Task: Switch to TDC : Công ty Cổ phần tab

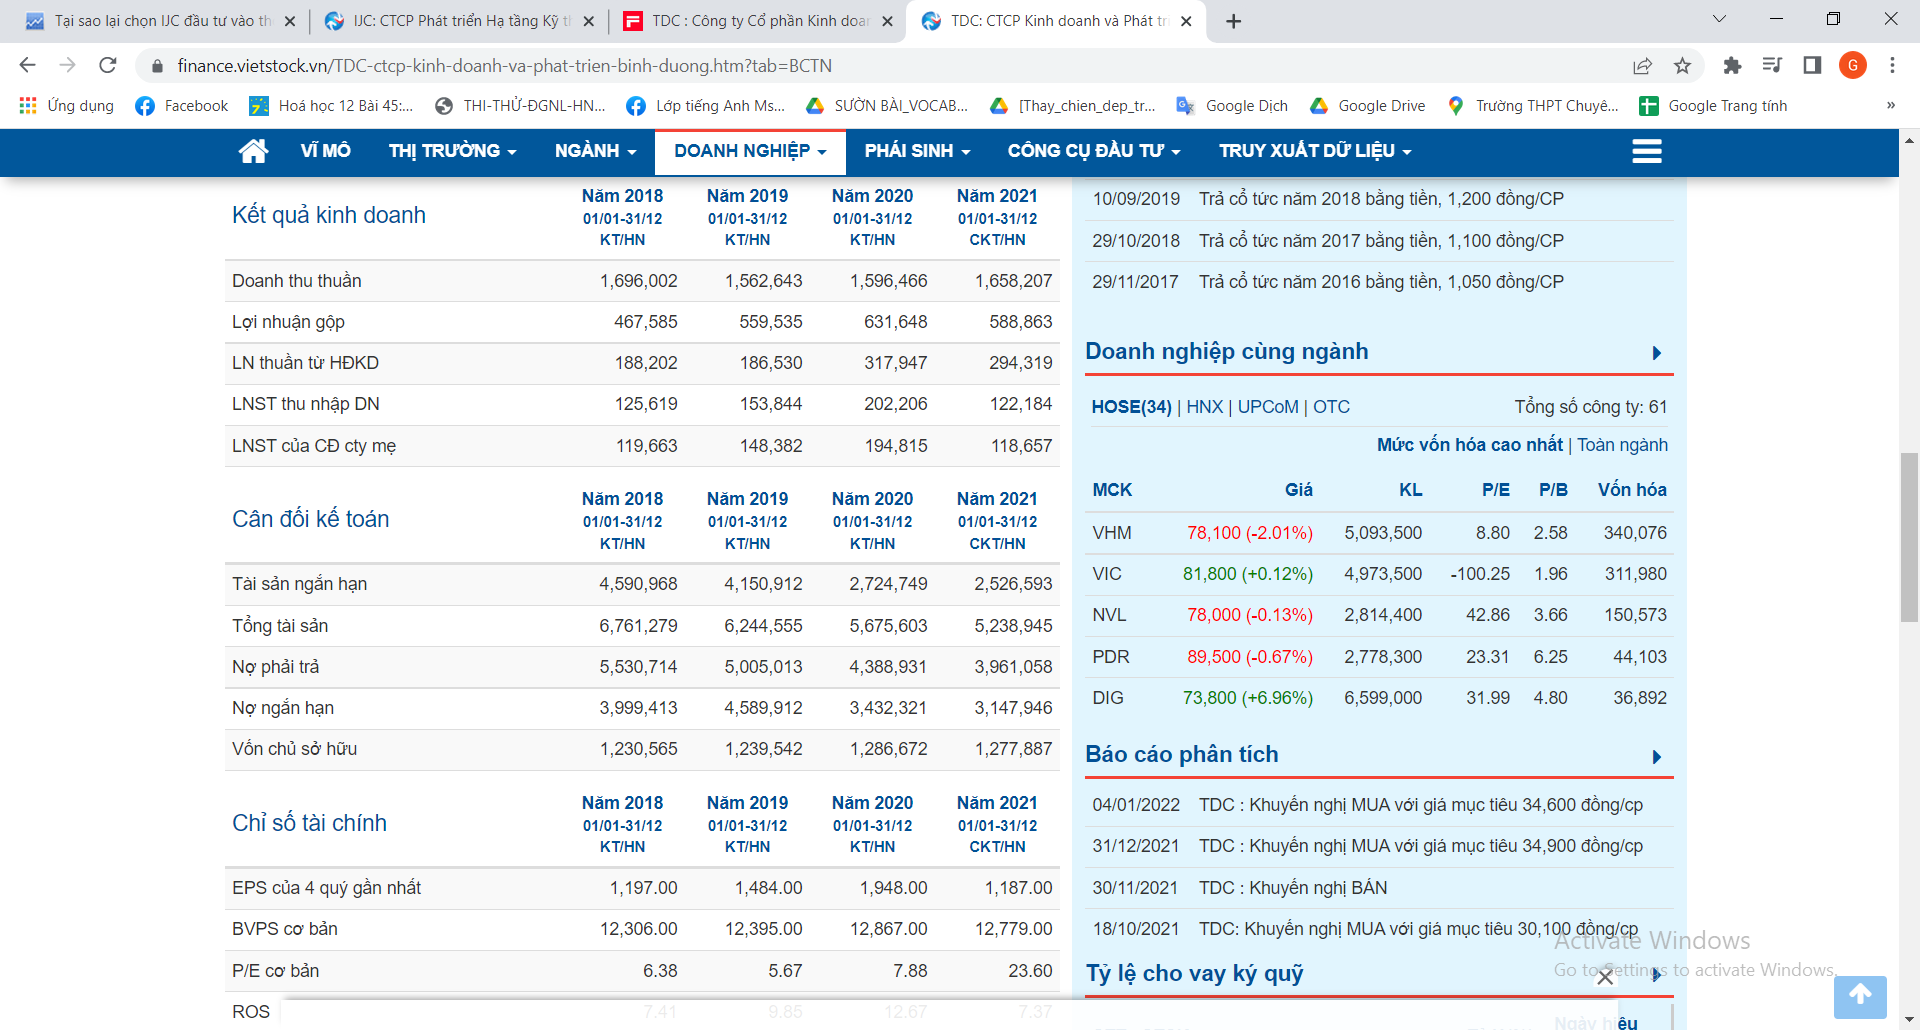Action: pyautogui.click(x=758, y=21)
